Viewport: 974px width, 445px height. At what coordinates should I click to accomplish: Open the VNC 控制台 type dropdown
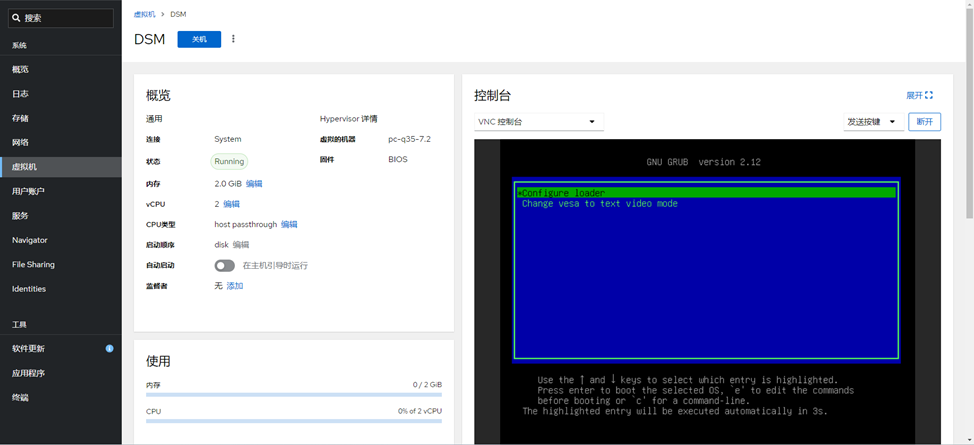(x=539, y=122)
